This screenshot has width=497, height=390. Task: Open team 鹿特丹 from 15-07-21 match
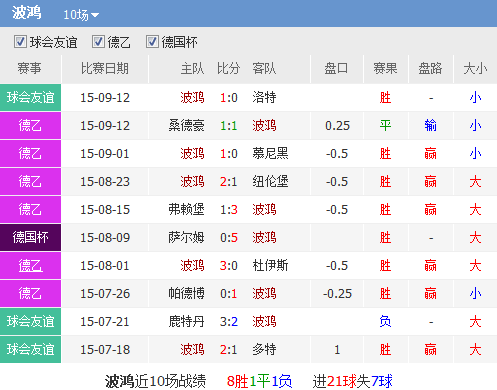click(x=186, y=322)
